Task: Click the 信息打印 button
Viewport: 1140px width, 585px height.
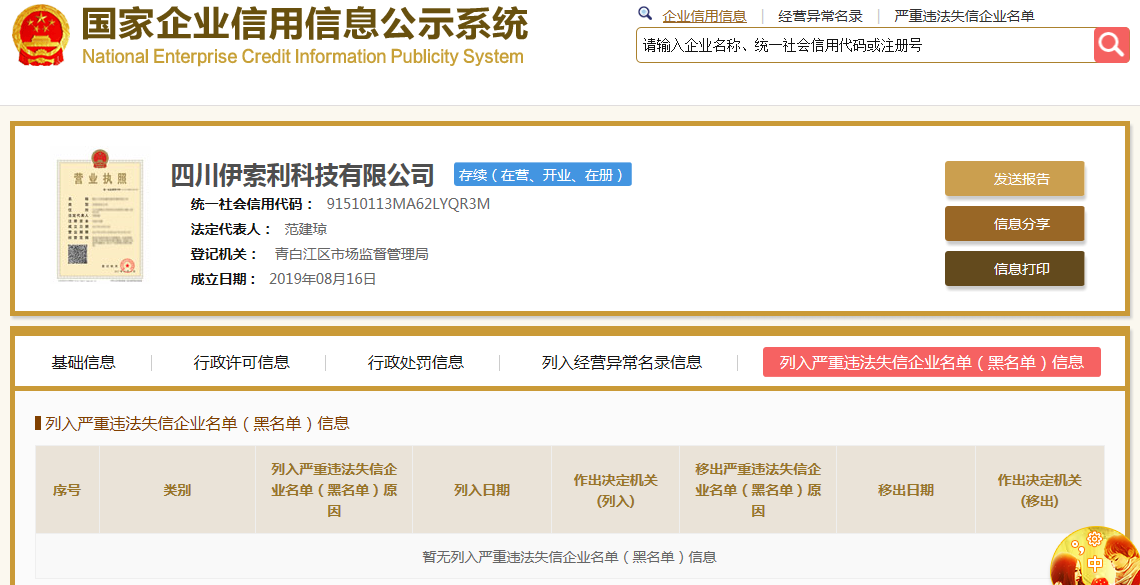Action: pyautogui.click(x=1014, y=269)
